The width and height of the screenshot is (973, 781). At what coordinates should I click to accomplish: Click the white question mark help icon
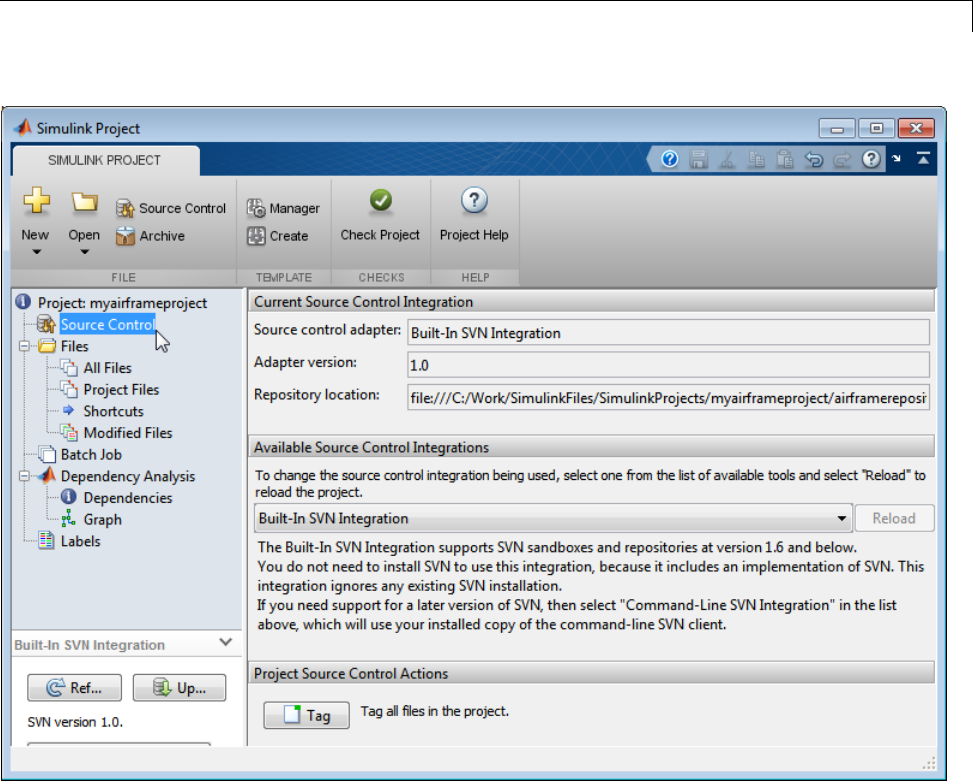tap(871, 159)
